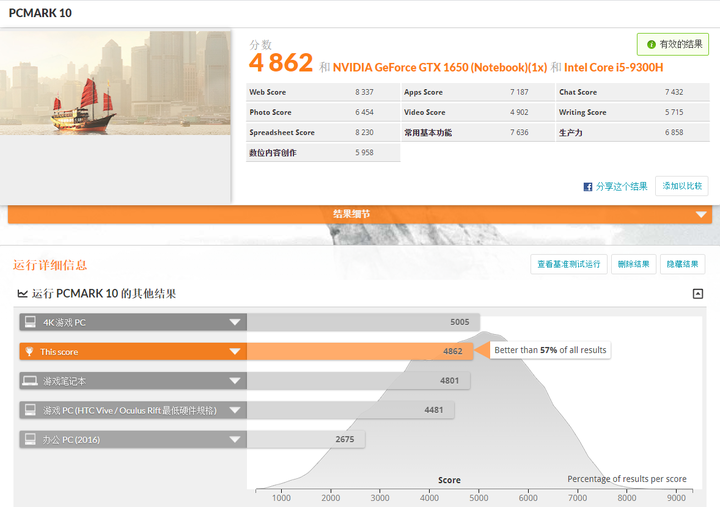Viewport: 720px width, 507px height.
Task: Click the Better than 57% tooltip
Action: 550,350
